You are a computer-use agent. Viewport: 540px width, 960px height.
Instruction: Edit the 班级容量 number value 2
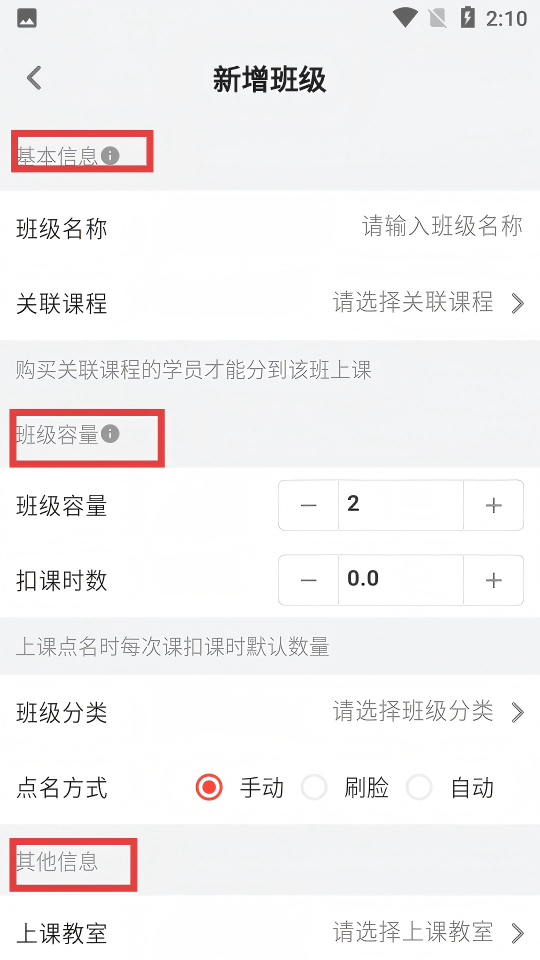400,505
